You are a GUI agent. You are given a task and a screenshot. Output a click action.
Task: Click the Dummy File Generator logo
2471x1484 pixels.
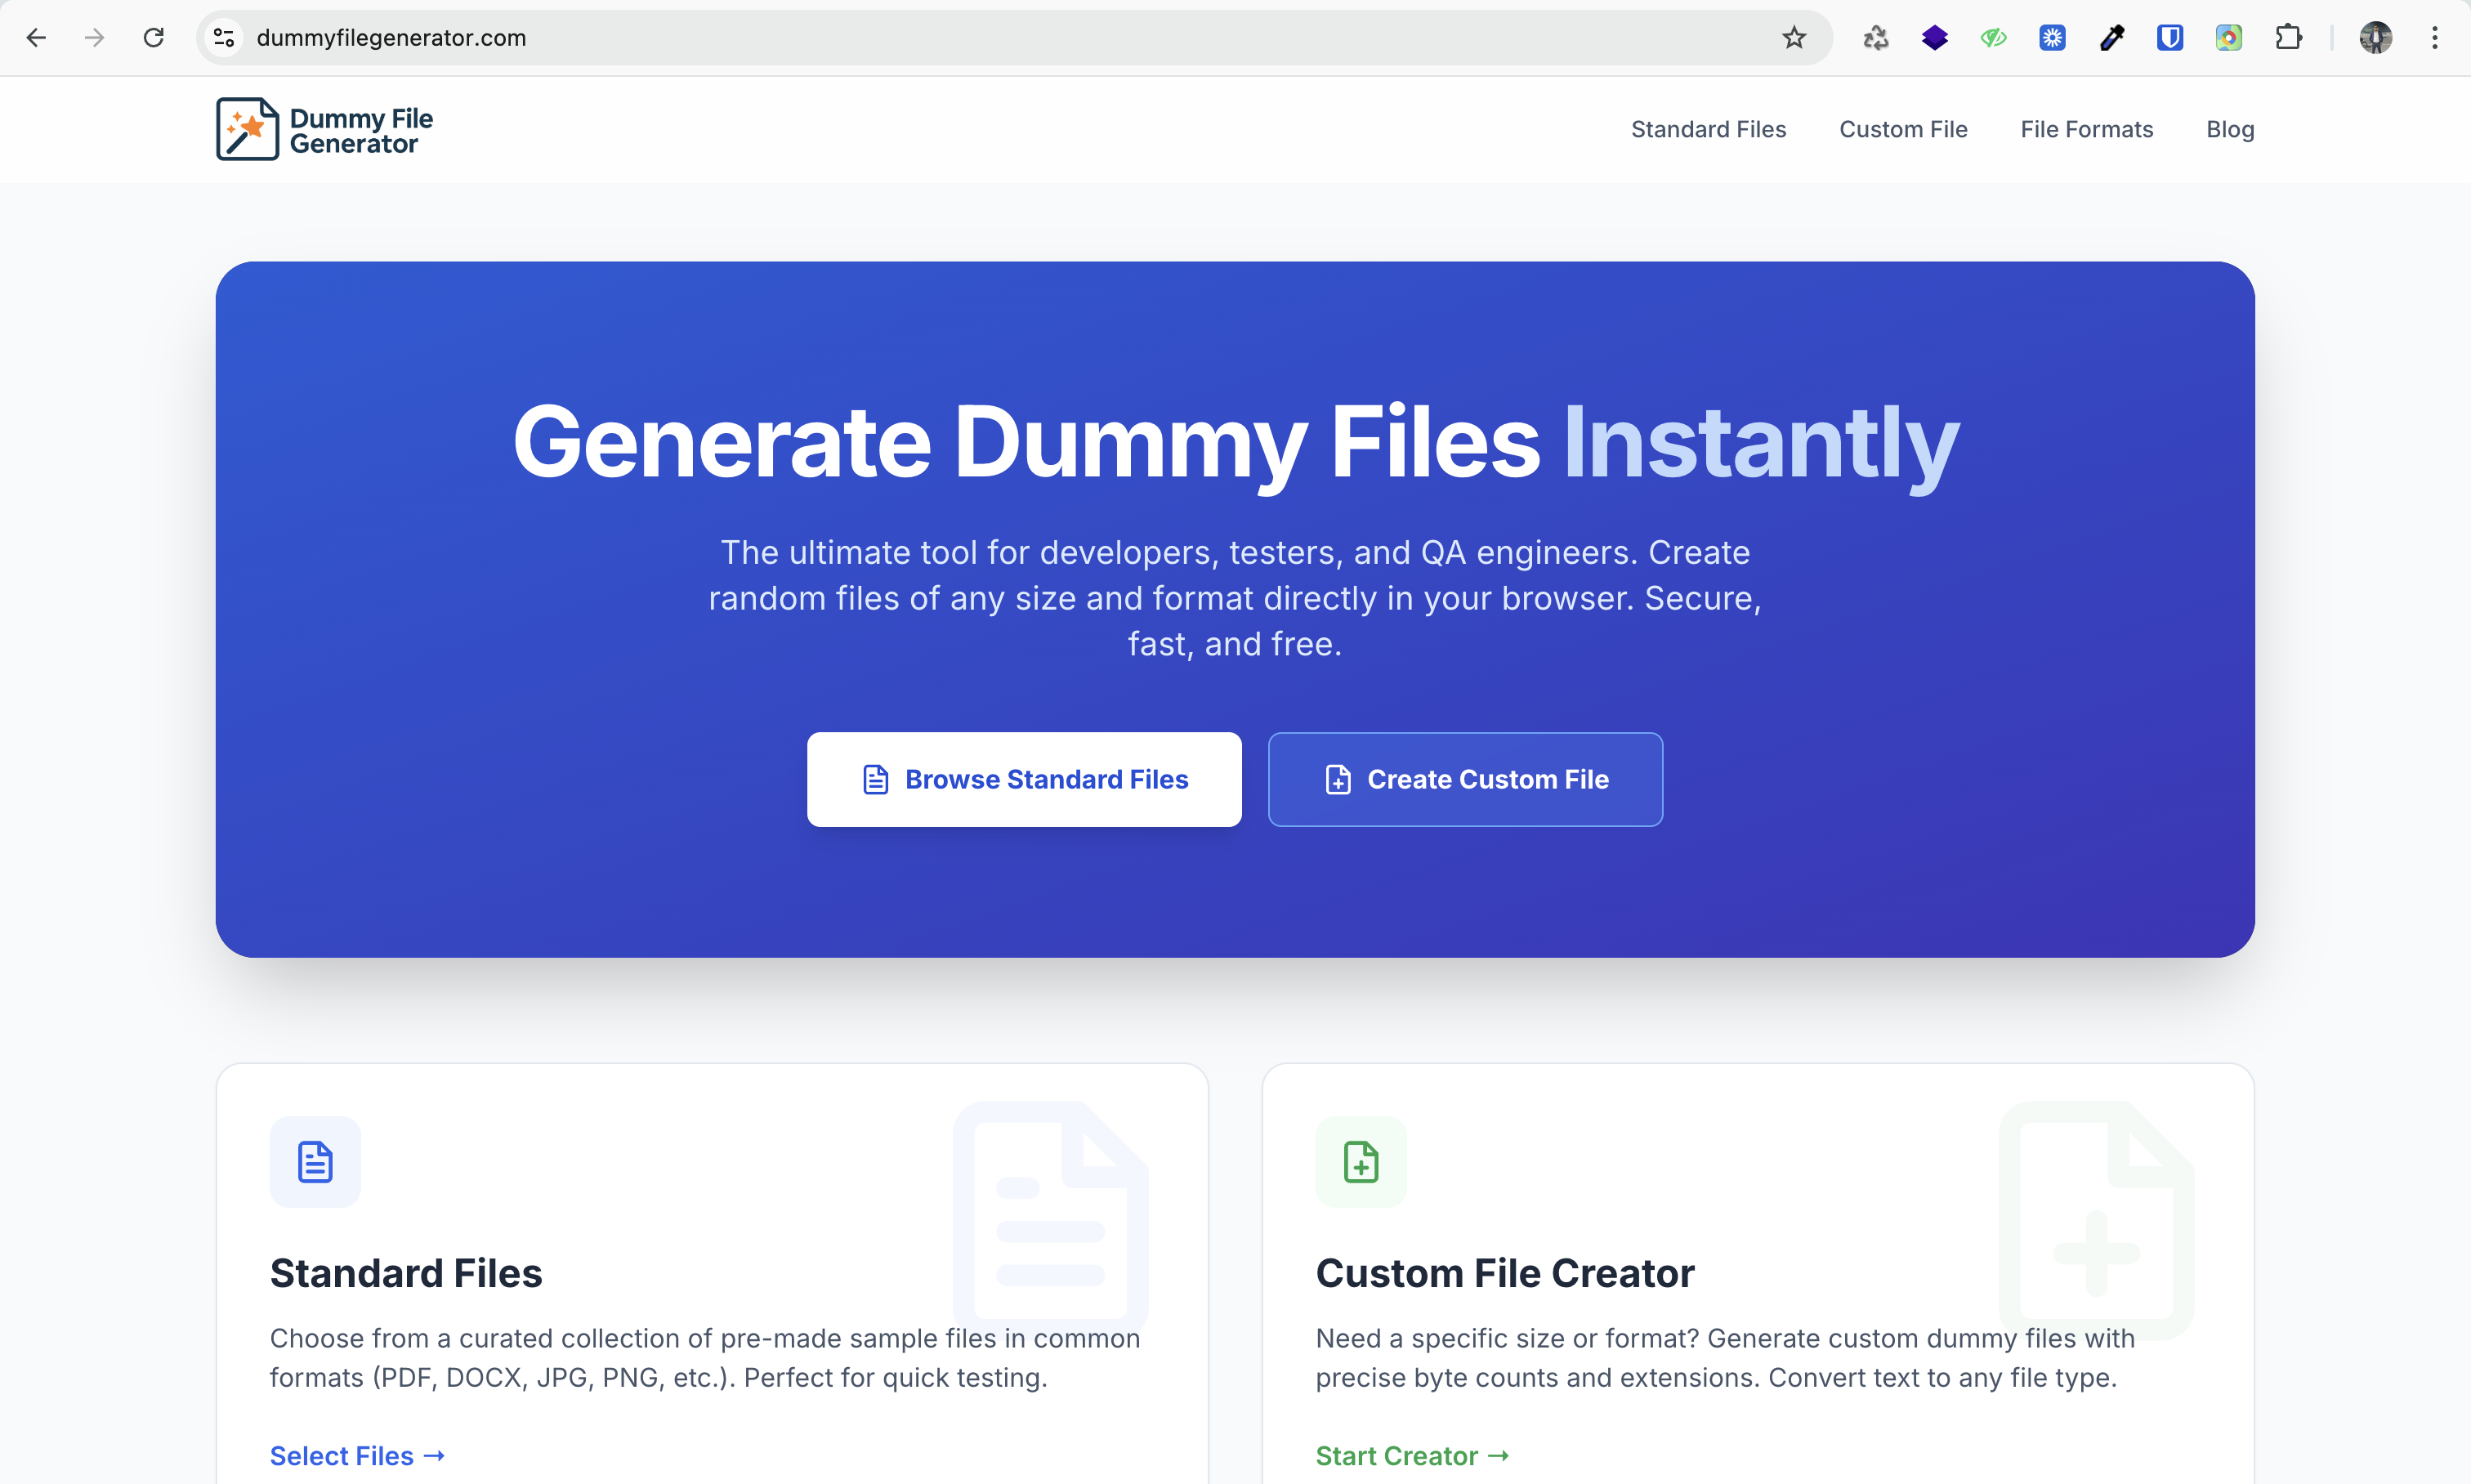pos(324,128)
